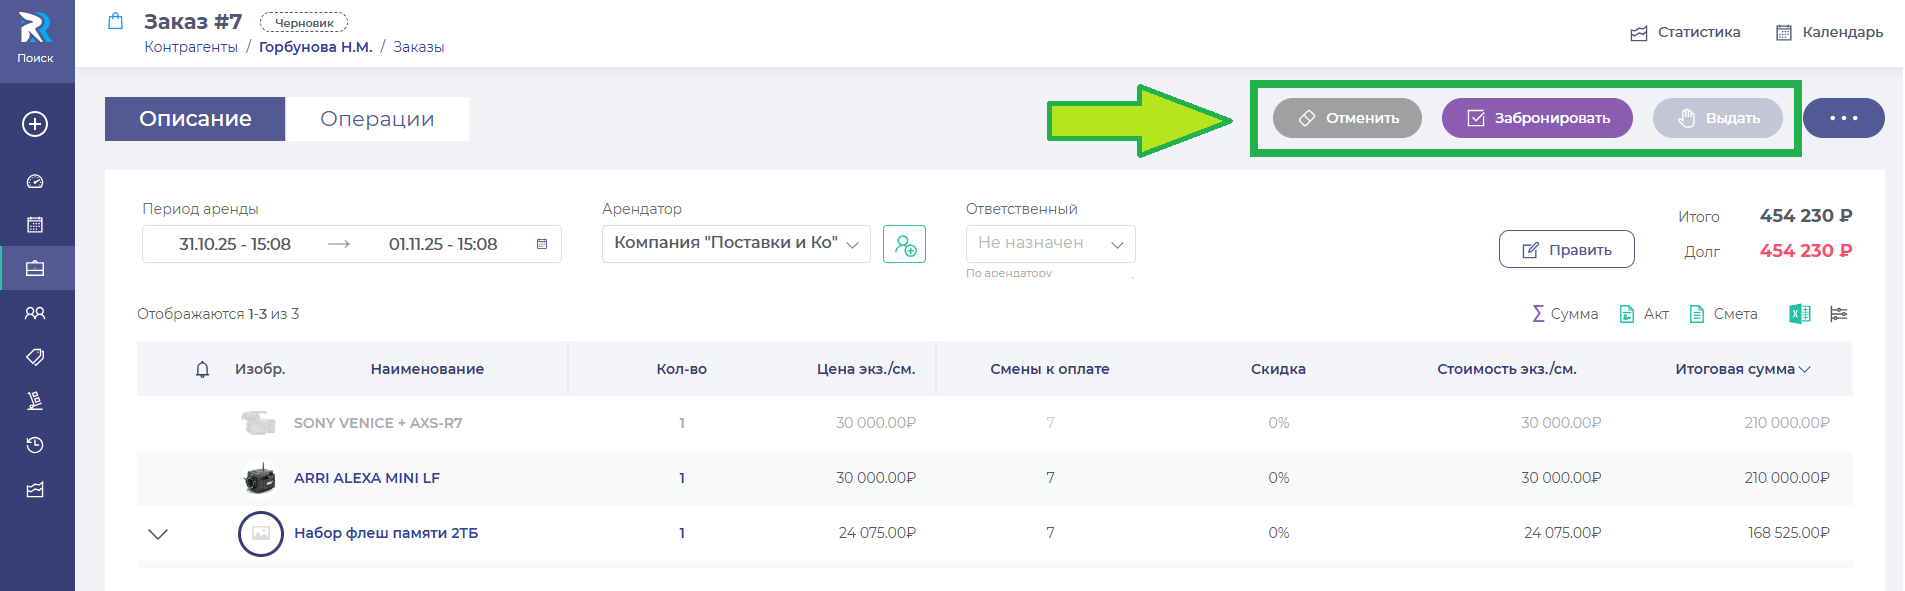Switch to the Операции tab
The height and width of the screenshot is (591, 1905).
(377, 119)
